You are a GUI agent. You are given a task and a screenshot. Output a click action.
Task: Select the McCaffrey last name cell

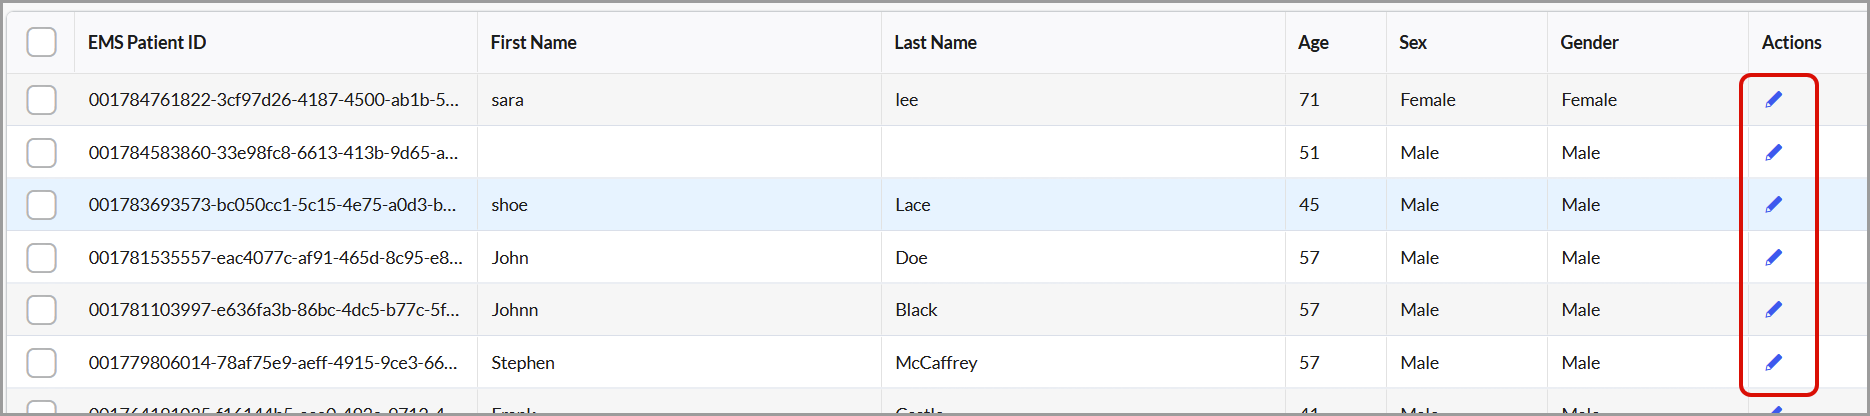[936, 363]
